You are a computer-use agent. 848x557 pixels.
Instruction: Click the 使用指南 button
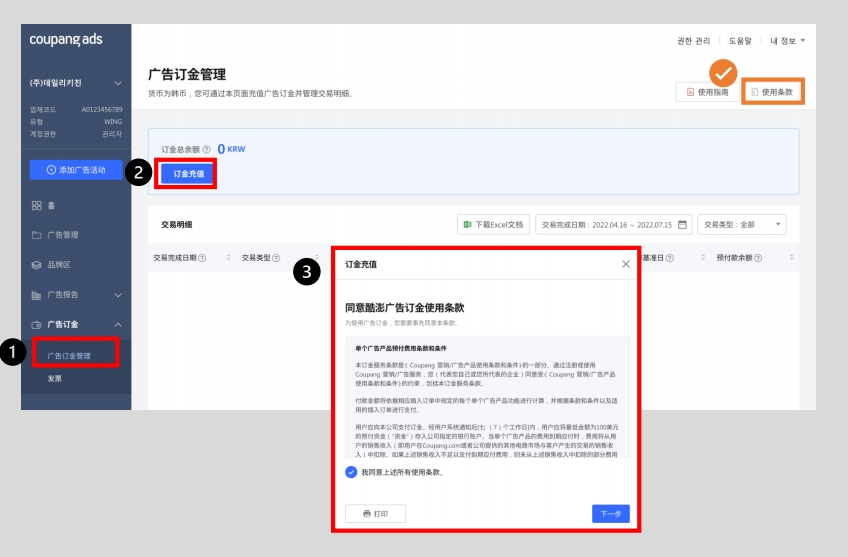(707, 92)
